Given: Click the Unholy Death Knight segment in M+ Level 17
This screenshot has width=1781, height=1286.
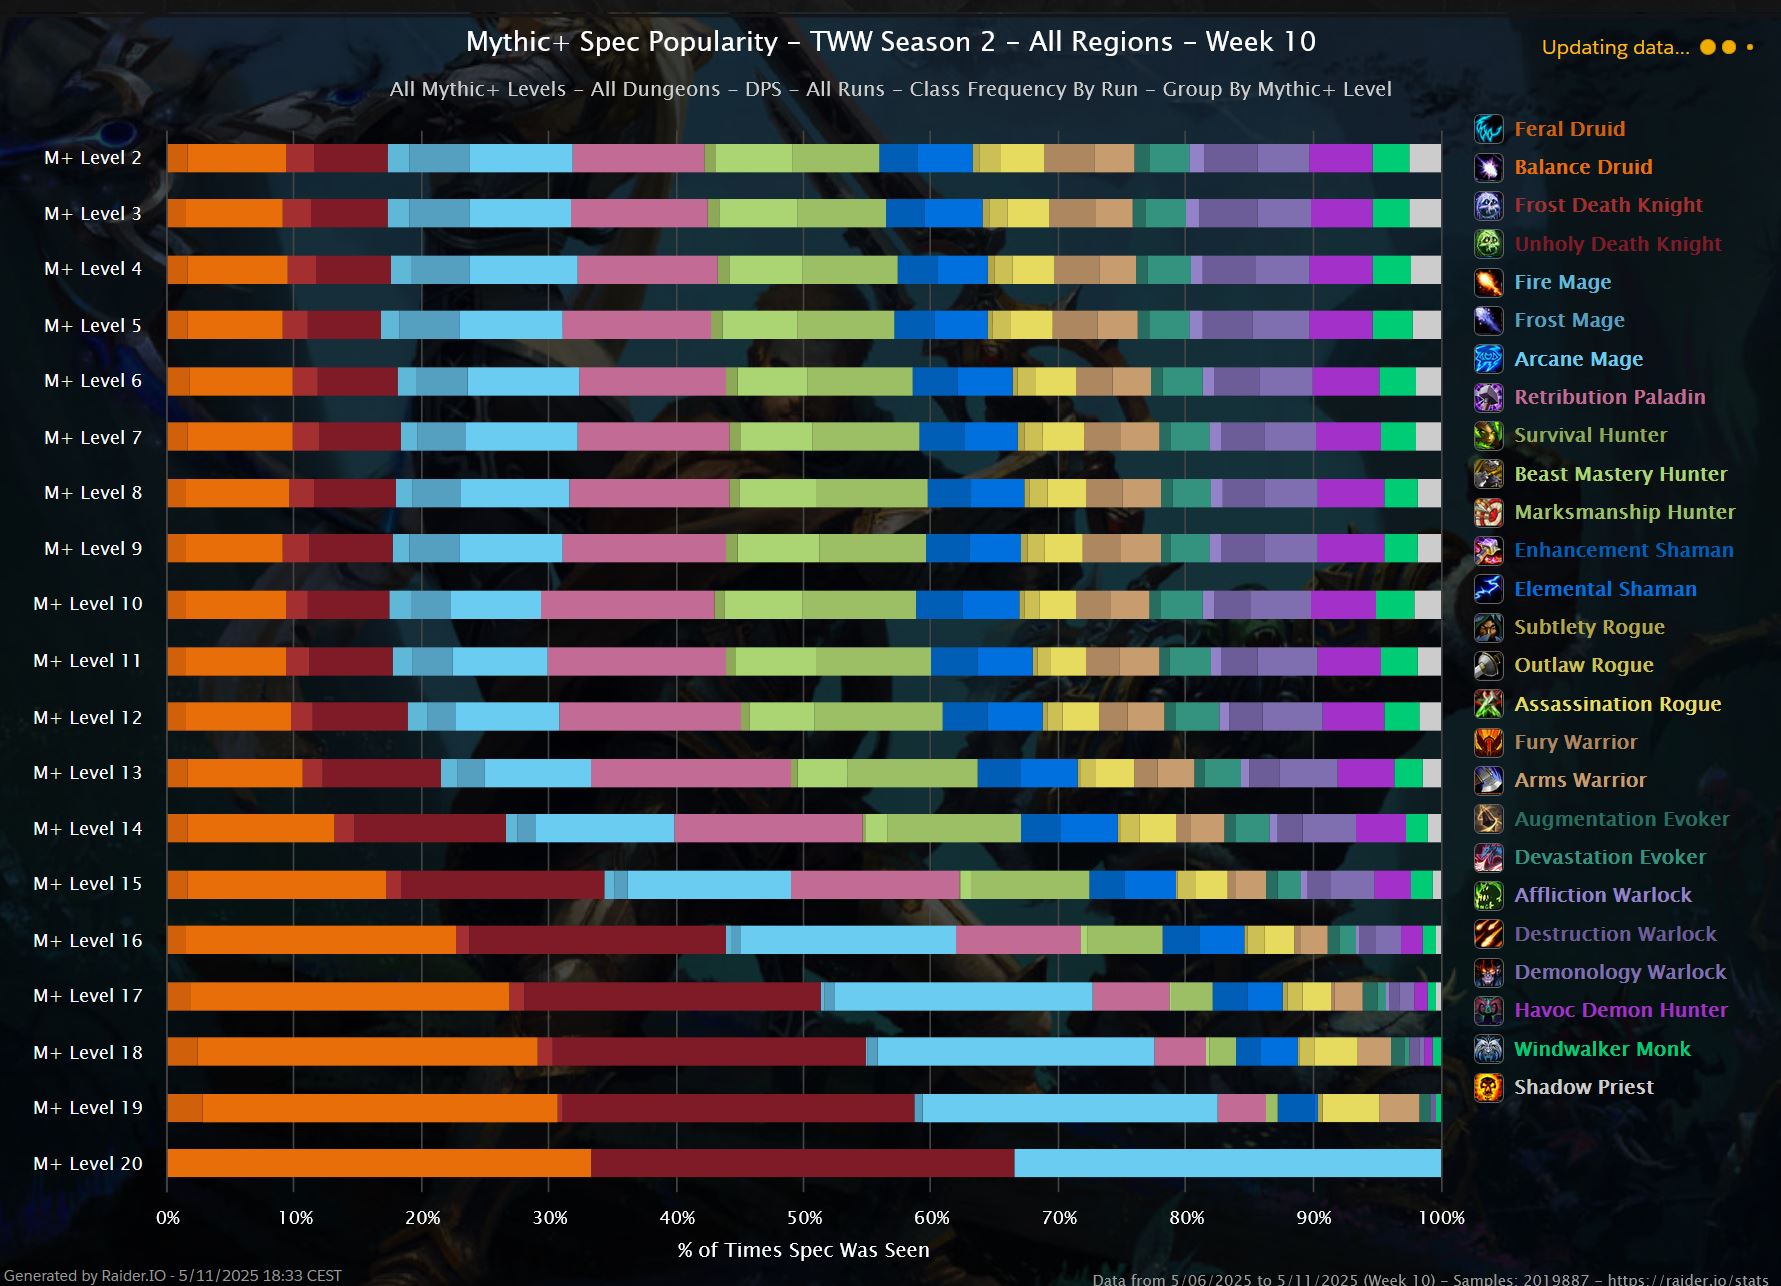Looking at the screenshot, I should [672, 996].
